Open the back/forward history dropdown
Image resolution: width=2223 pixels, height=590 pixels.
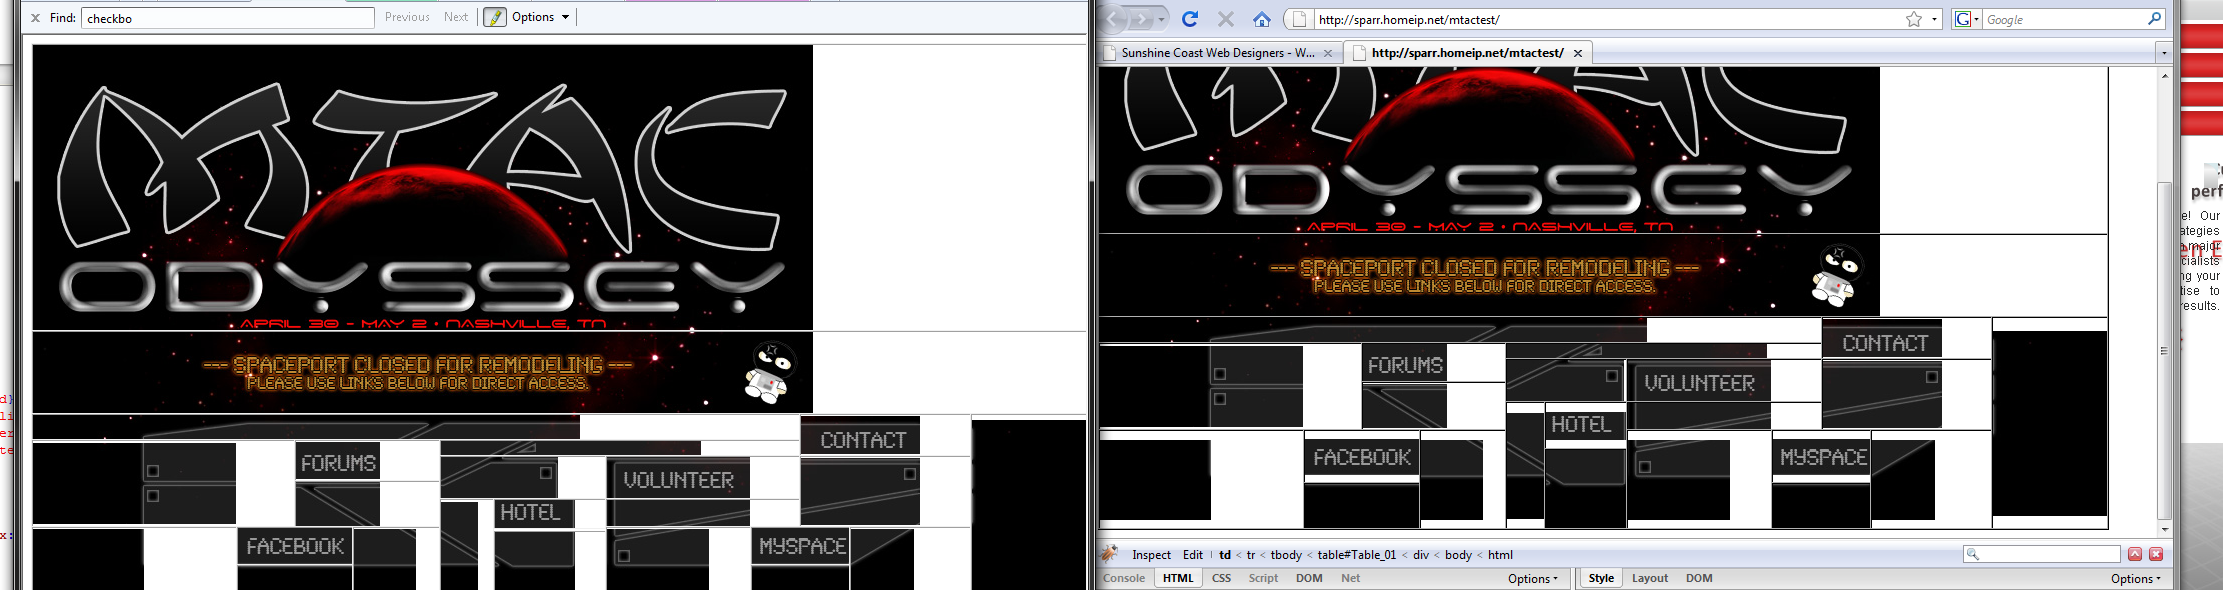tap(1161, 19)
